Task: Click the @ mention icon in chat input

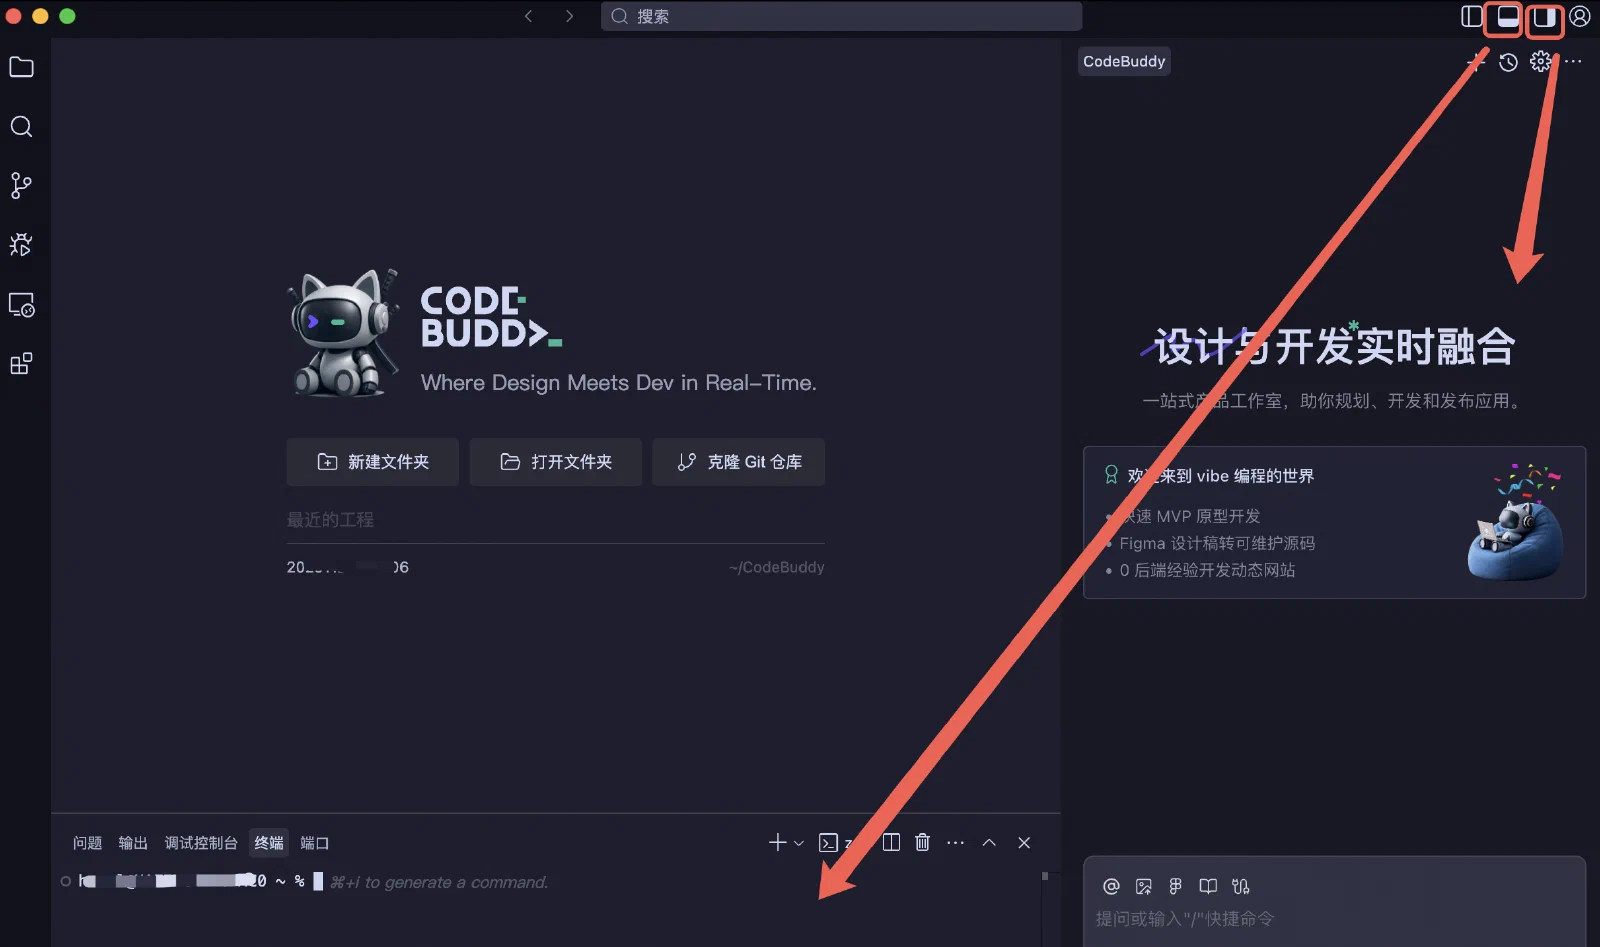Action: pyautogui.click(x=1111, y=886)
